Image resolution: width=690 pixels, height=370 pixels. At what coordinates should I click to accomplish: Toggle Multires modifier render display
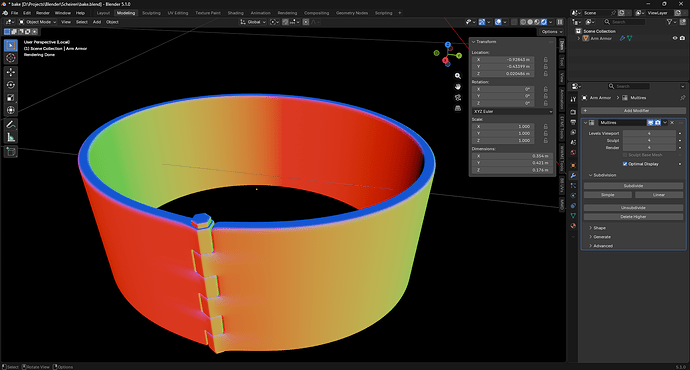(x=657, y=123)
